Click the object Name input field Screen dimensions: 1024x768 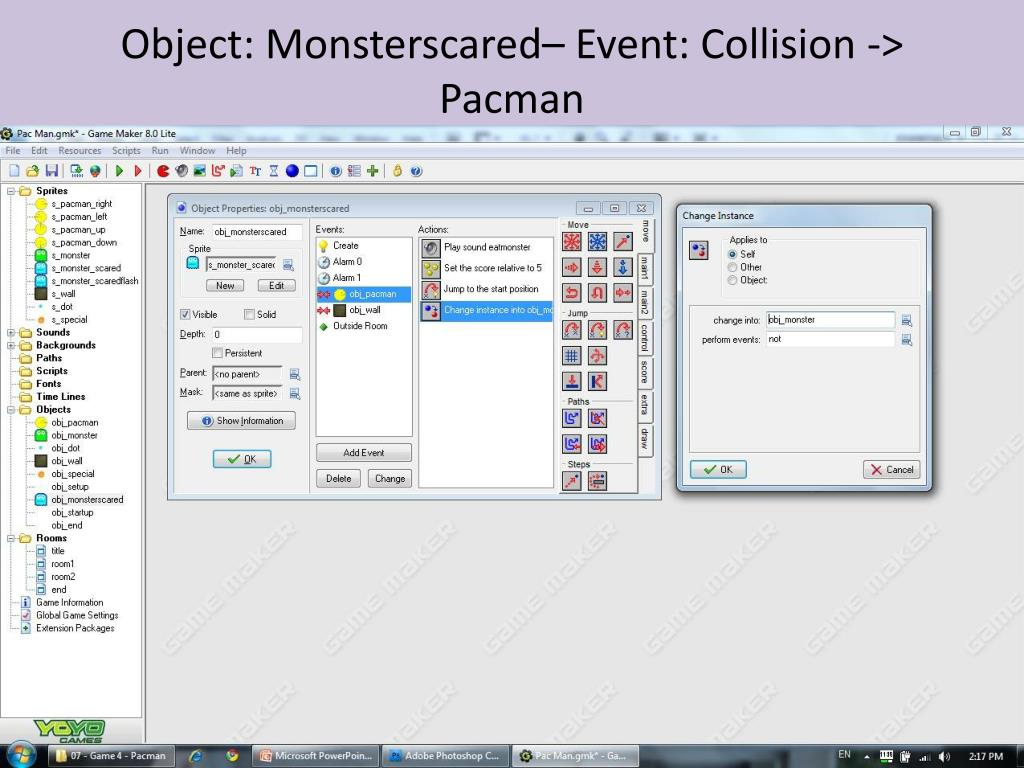coord(257,232)
